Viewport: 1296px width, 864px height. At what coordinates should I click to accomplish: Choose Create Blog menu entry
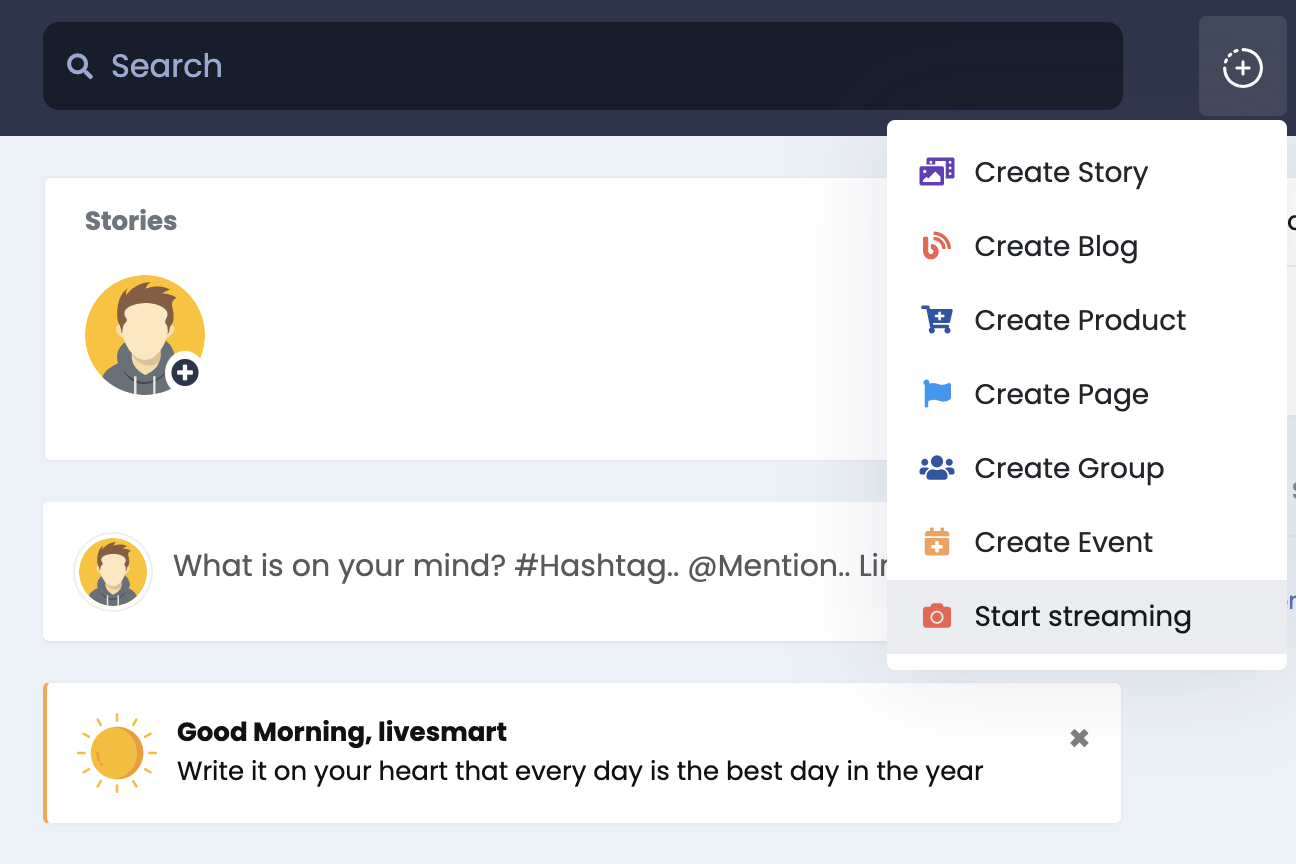pos(1056,246)
